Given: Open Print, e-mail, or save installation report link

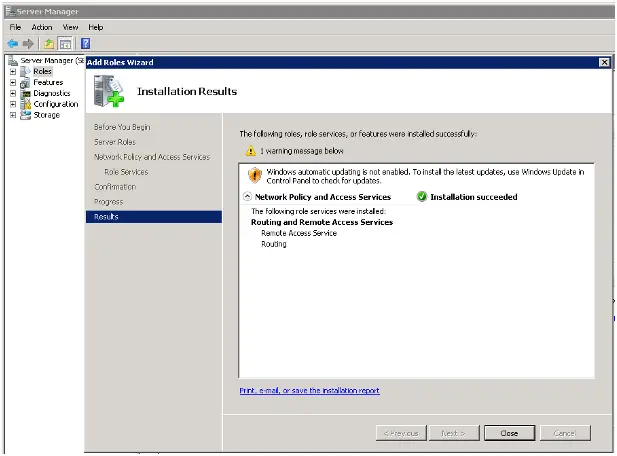Looking at the screenshot, I should pyautogui.click(x=309, y=391).
